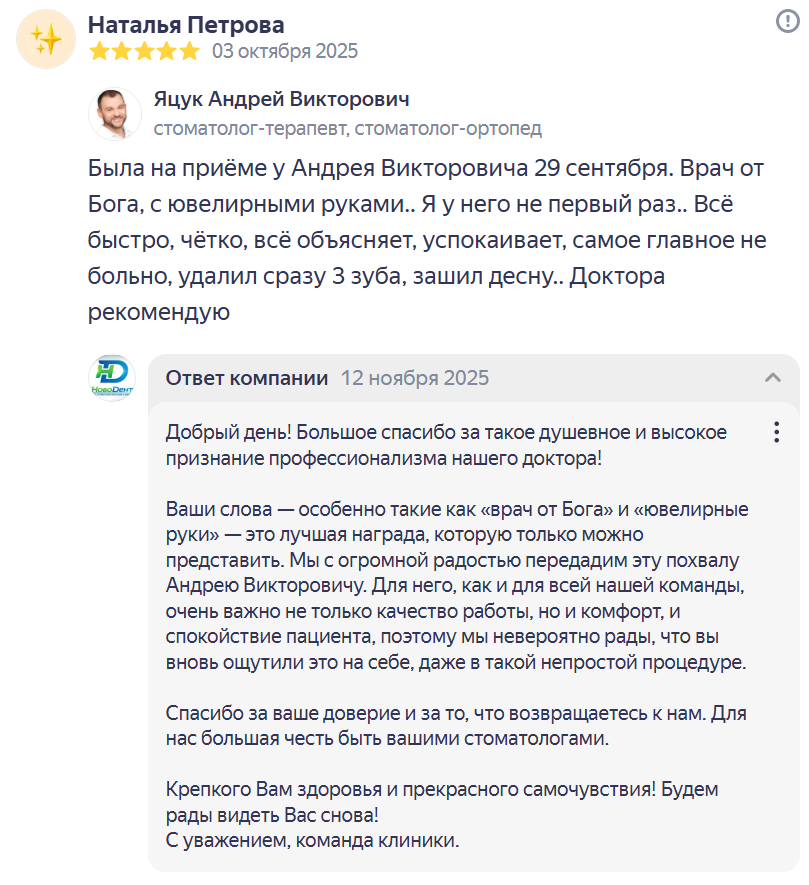Collapse the company reply using the chevron
Image resolution: width=809 pixels, height=885 pixels.
[772, 378]
